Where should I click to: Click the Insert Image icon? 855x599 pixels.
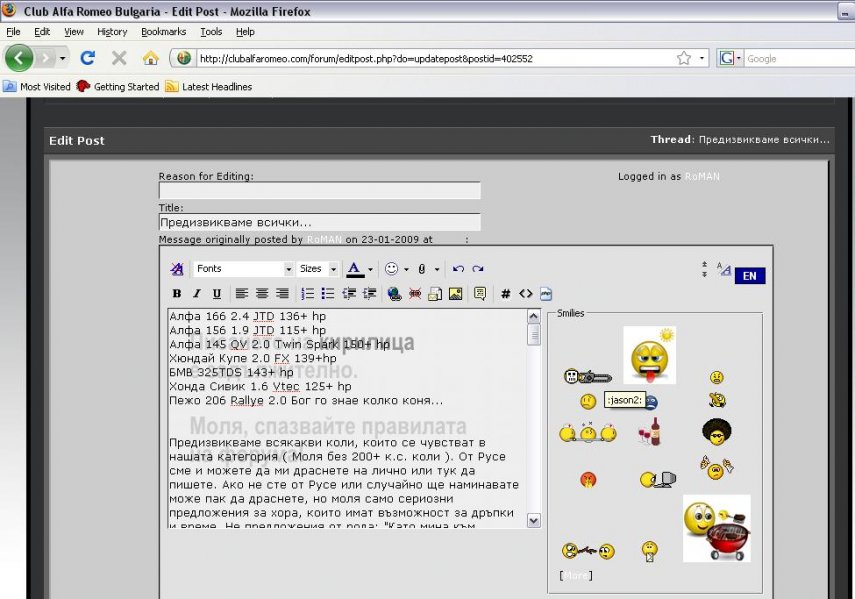456,294
